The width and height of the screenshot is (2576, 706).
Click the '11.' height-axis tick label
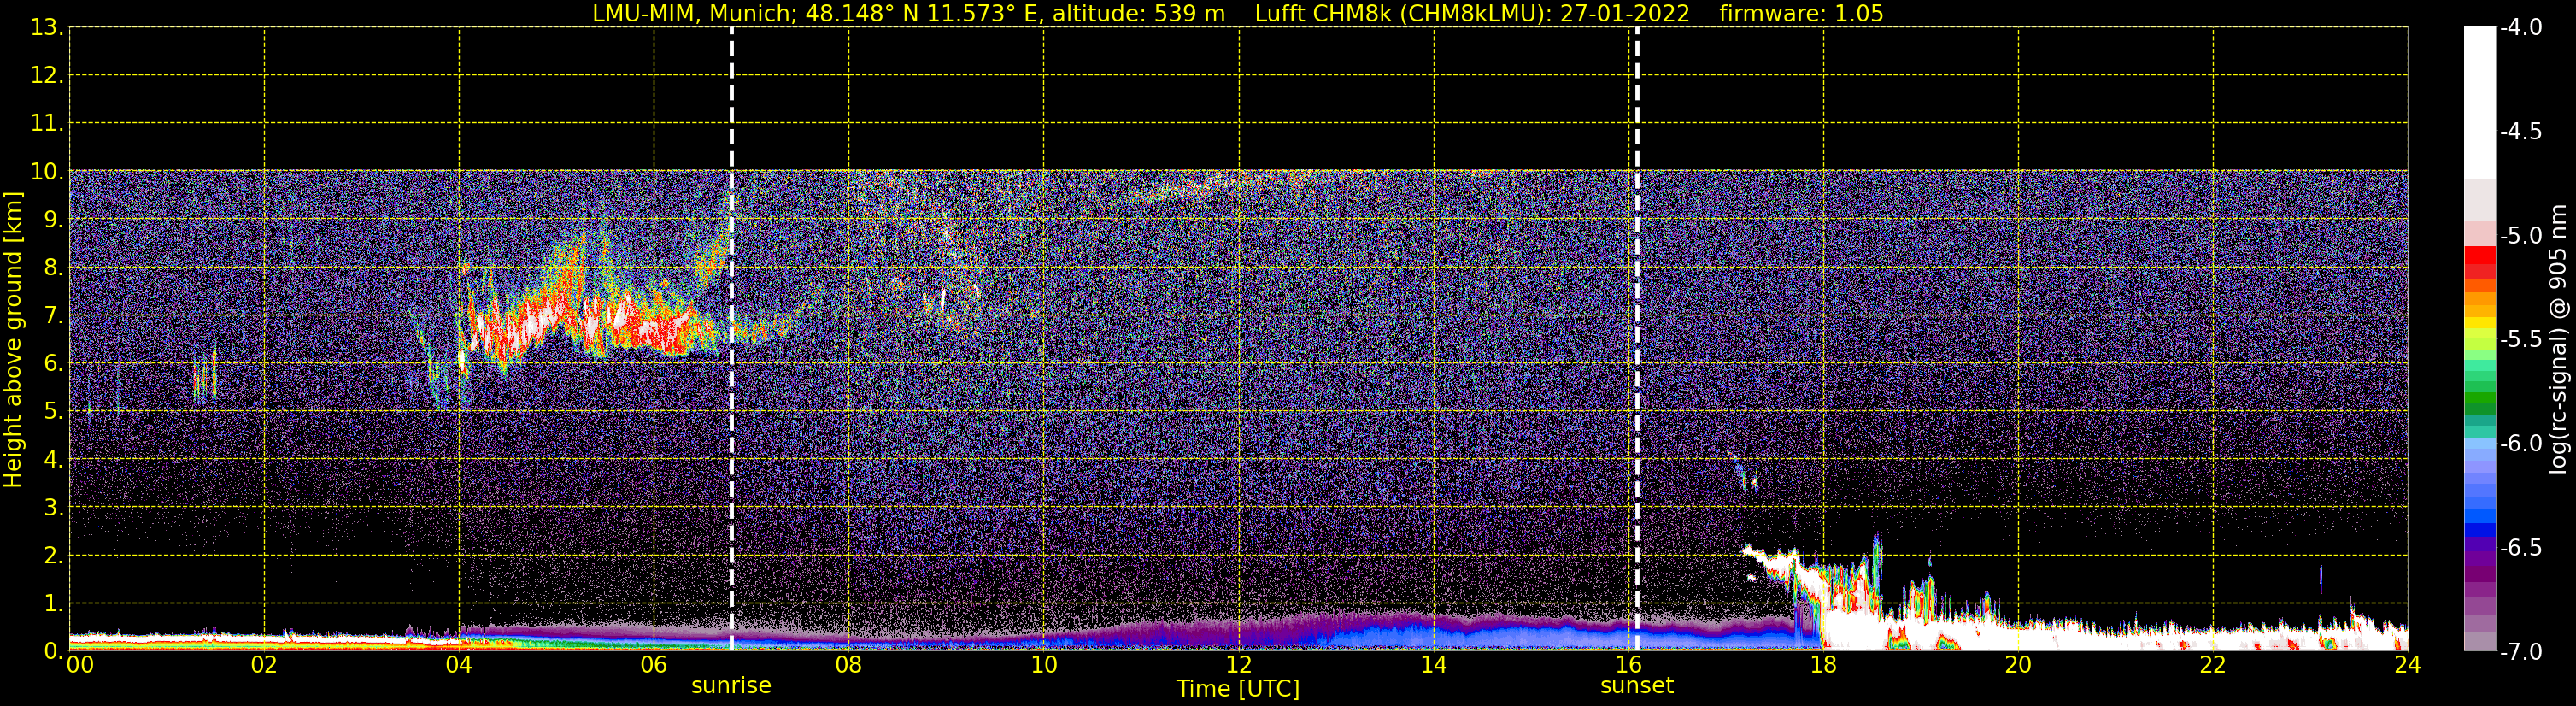point(47,124)
